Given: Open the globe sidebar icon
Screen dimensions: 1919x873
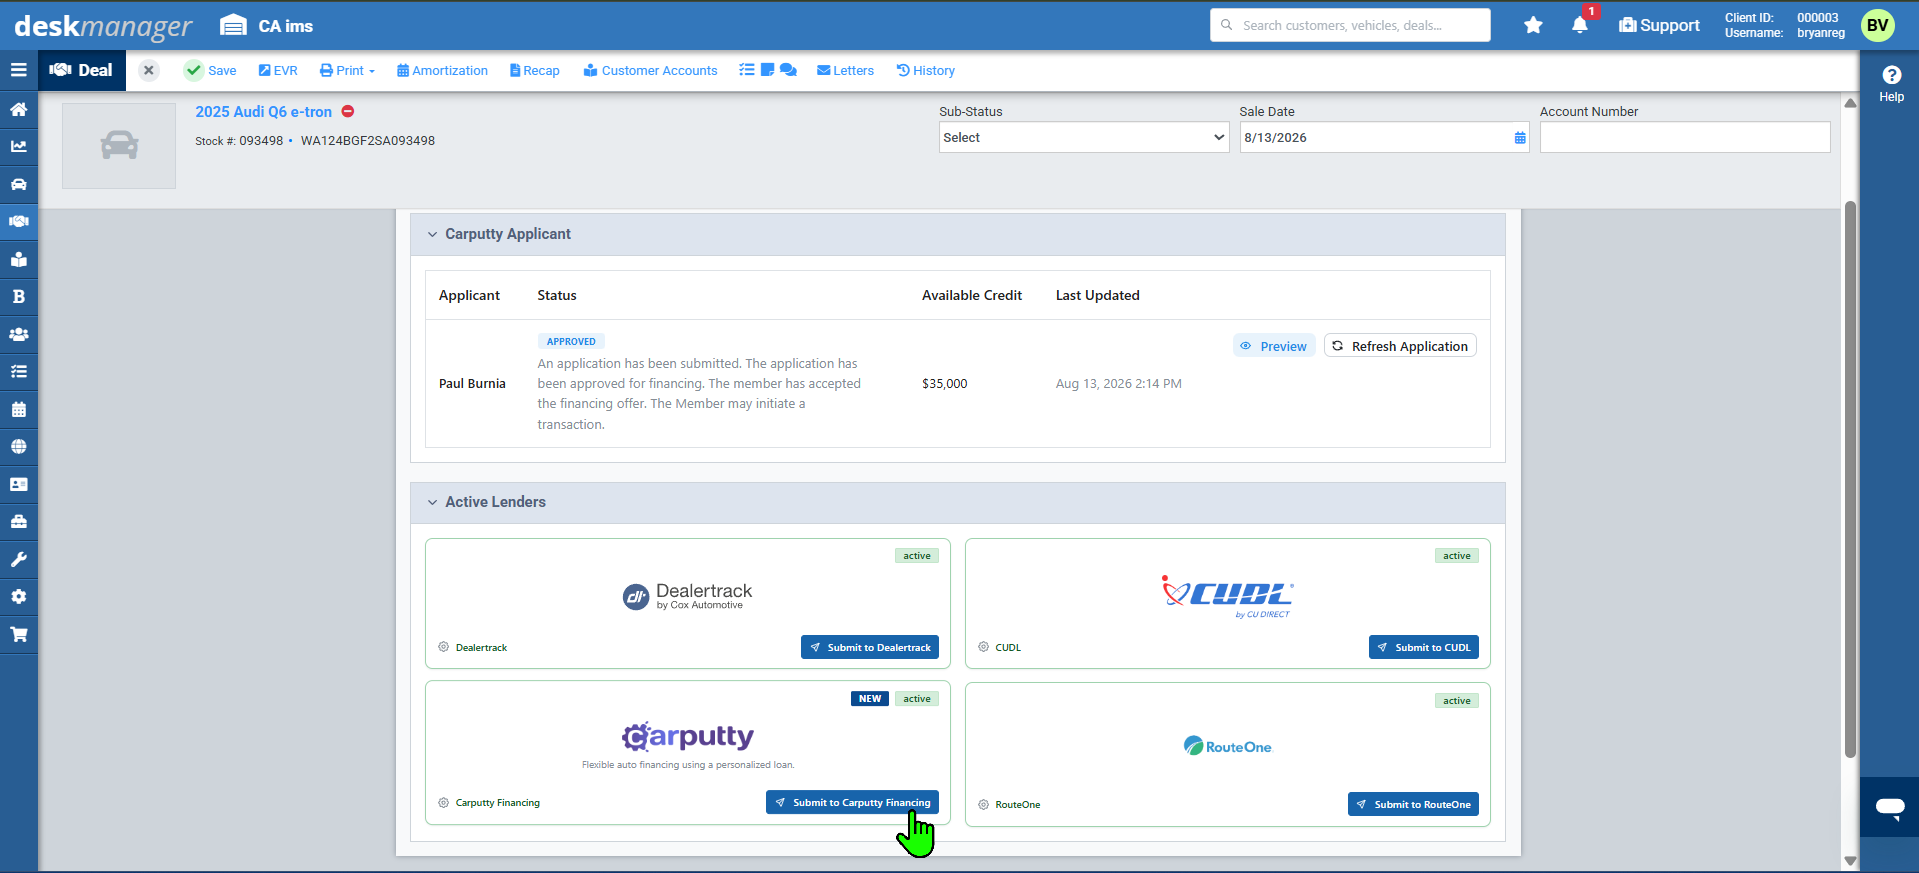Looking at the screenshot, I should [18, 446].
